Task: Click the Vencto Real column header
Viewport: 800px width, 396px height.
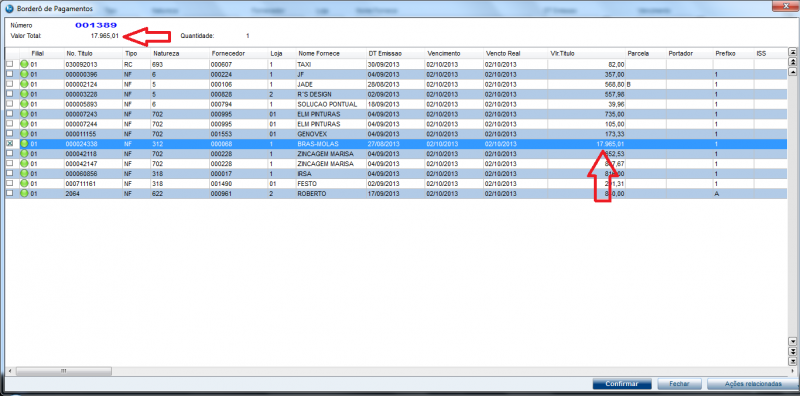Action: (x=516, y=53)
